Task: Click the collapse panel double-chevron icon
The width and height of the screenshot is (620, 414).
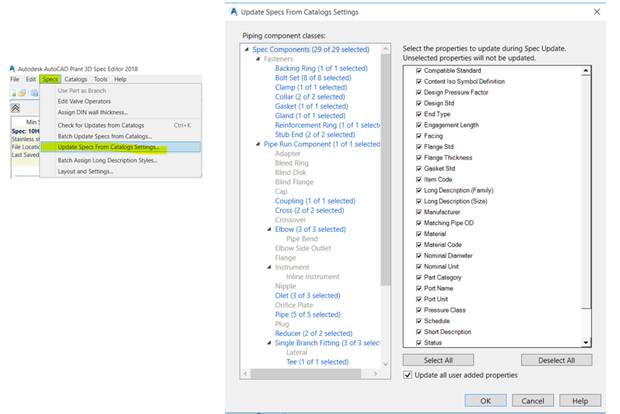Action: pyautogui.click(x=15, y=106)
